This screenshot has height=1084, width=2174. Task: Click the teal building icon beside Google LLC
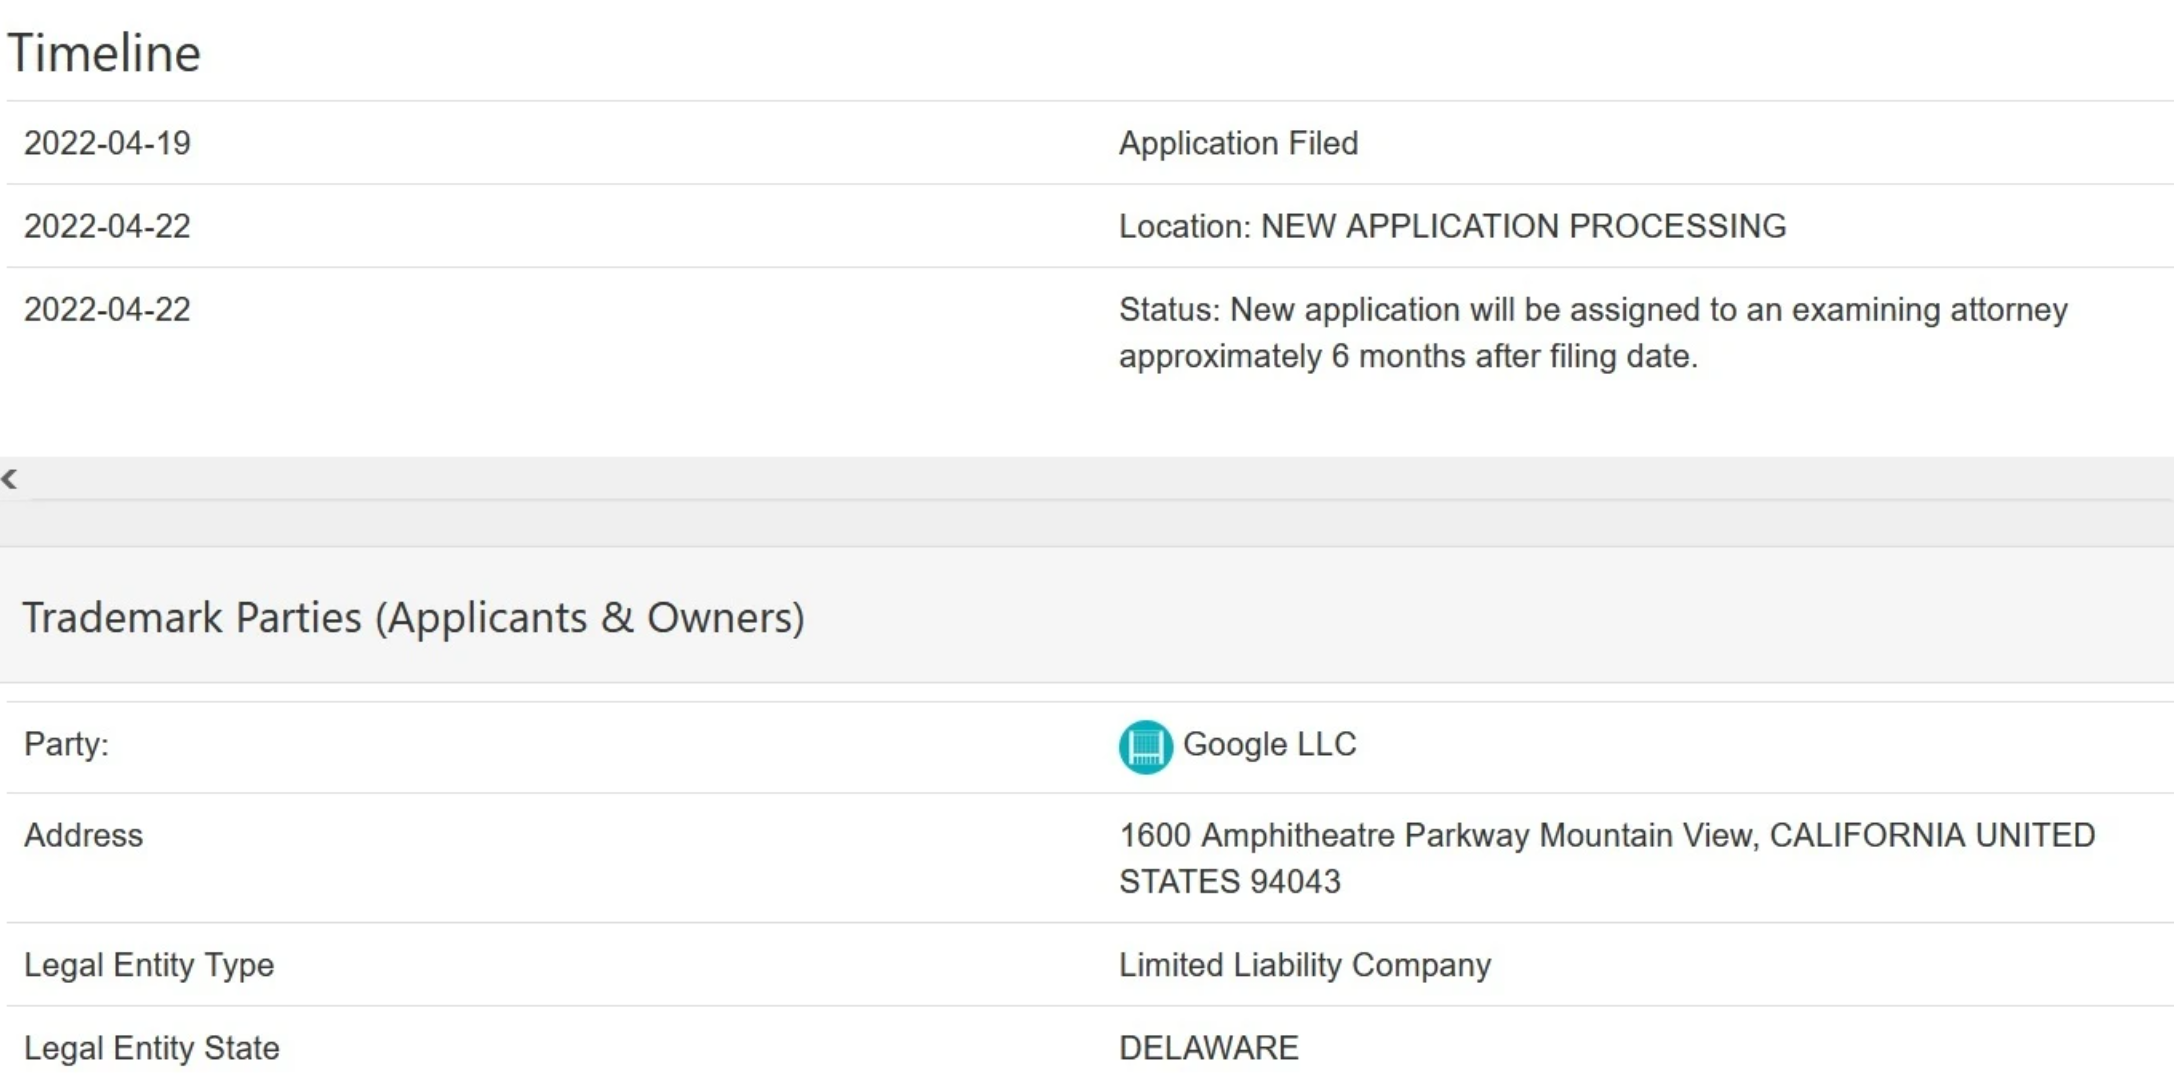[x=1145, y=746]
